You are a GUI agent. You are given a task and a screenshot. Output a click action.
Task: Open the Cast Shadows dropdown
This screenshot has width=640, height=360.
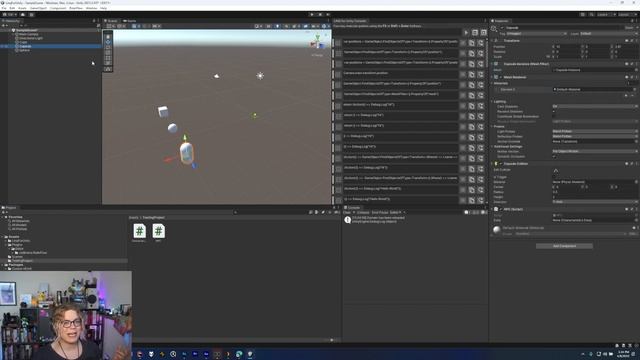(x=595, y=106)
